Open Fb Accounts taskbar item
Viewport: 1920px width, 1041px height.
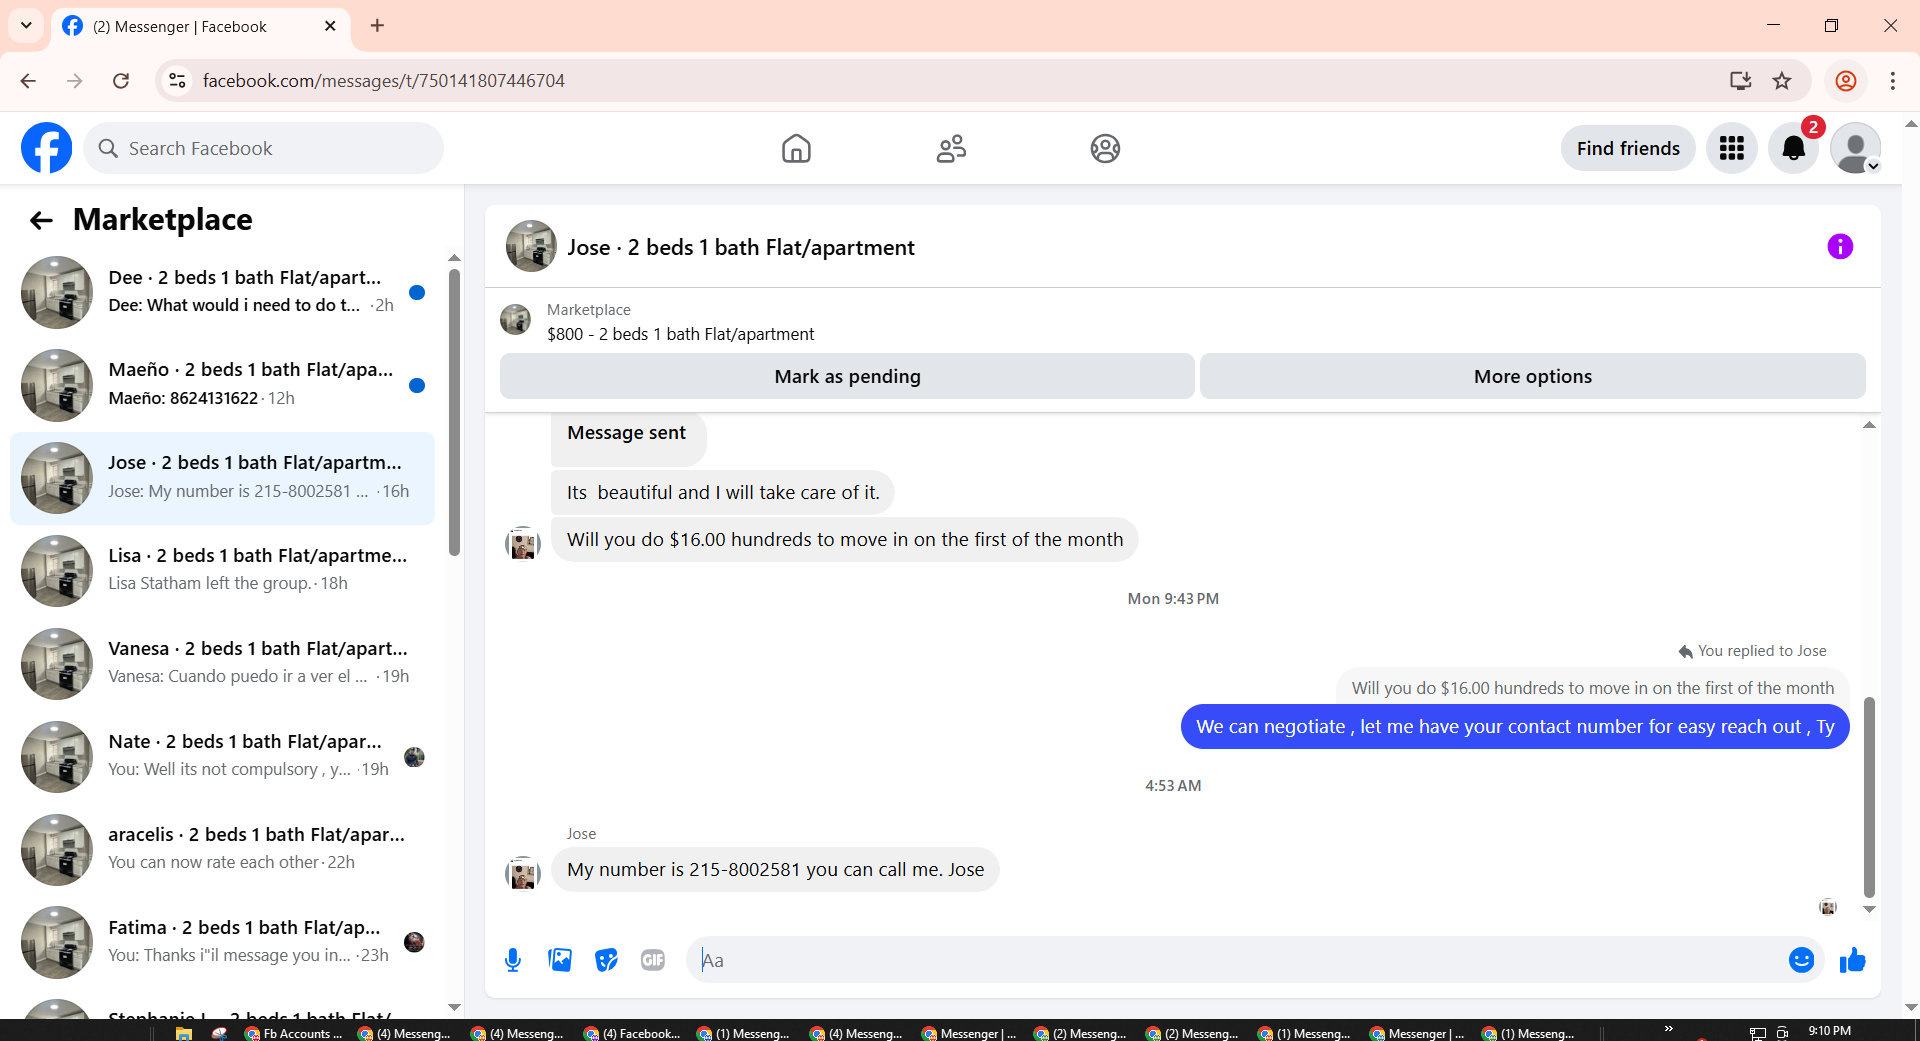[294, 1033]
